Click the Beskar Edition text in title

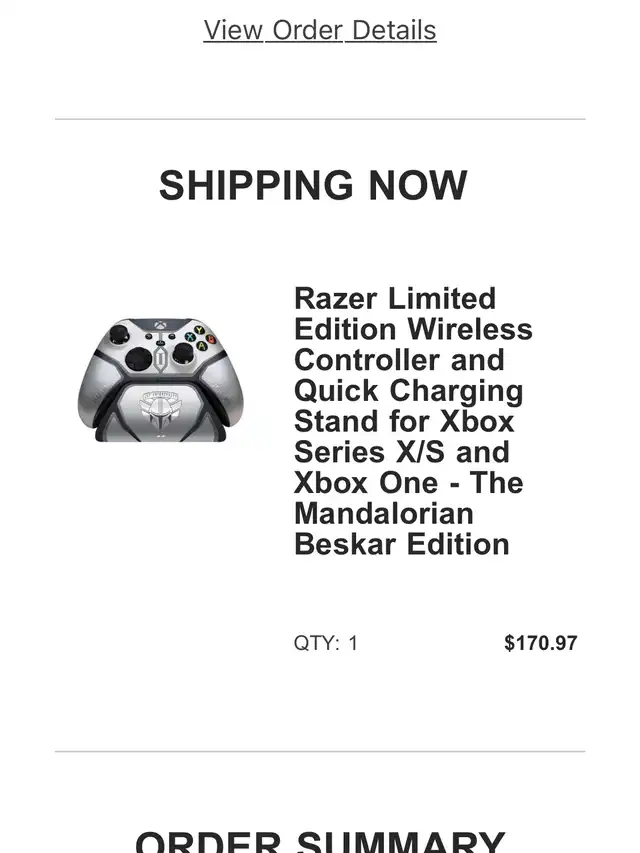pyautogui.click(x=402, y=544)
